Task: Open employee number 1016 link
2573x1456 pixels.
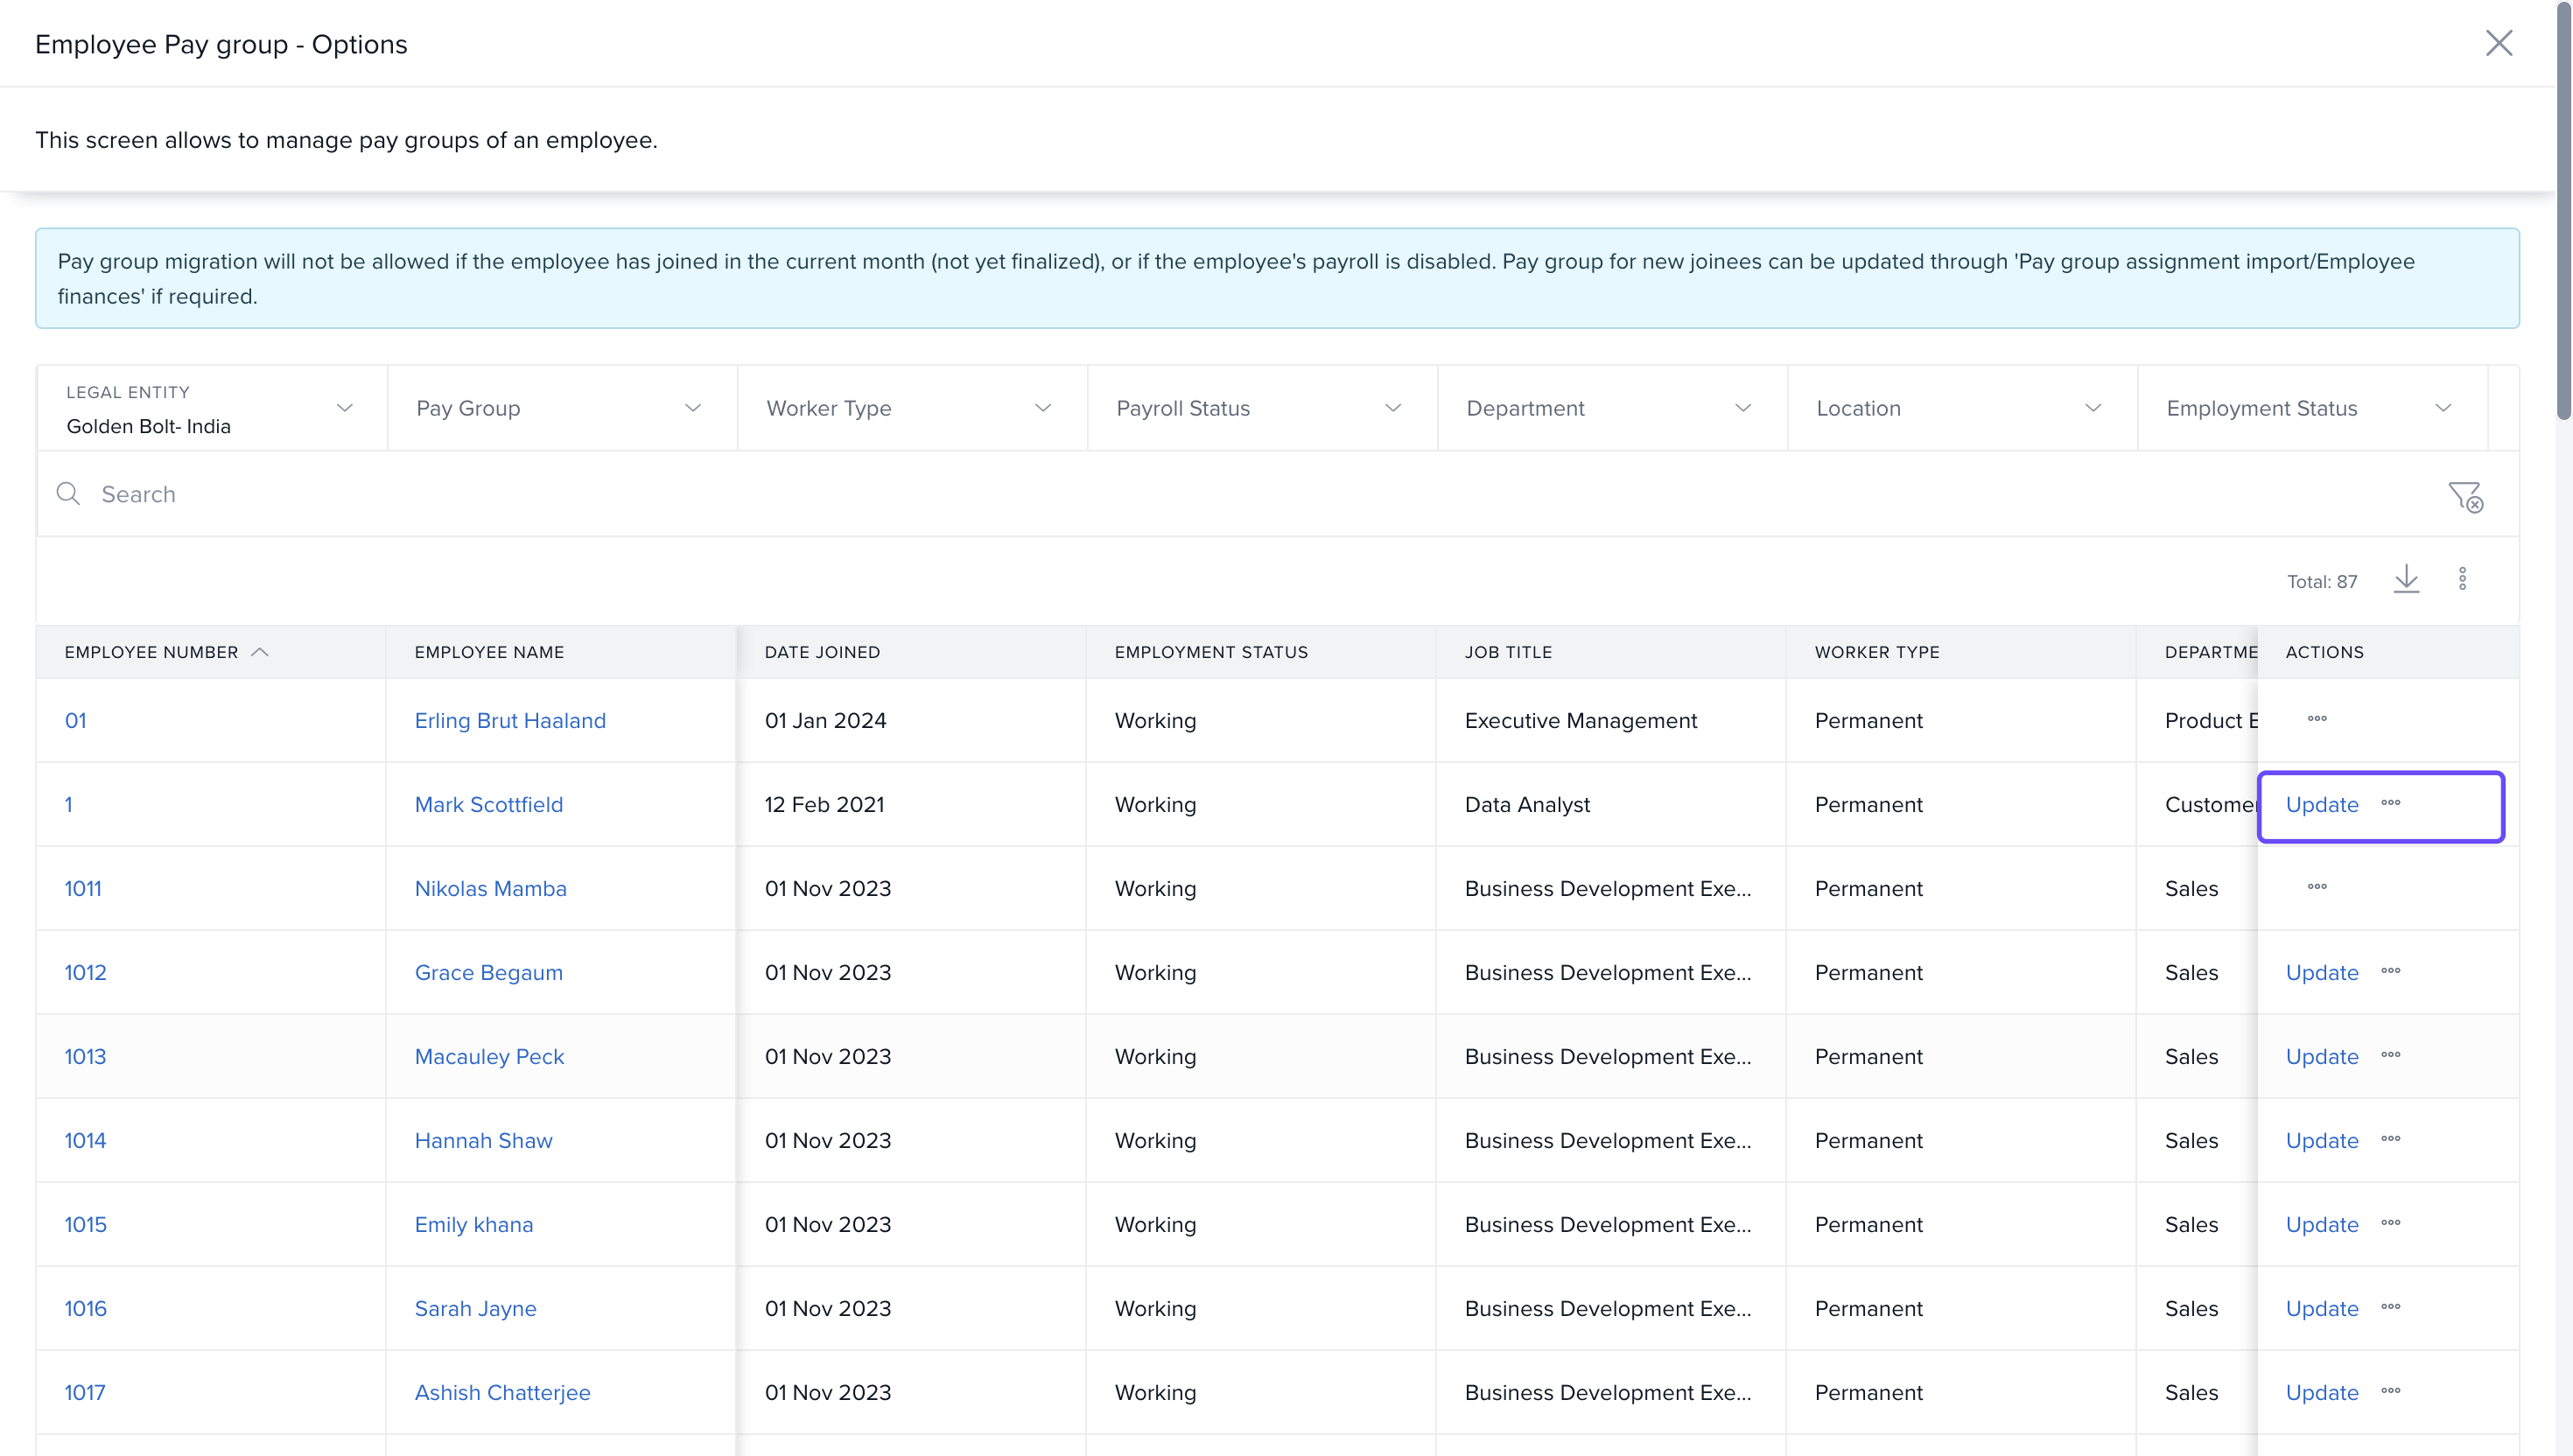Action: [85, 1309]
